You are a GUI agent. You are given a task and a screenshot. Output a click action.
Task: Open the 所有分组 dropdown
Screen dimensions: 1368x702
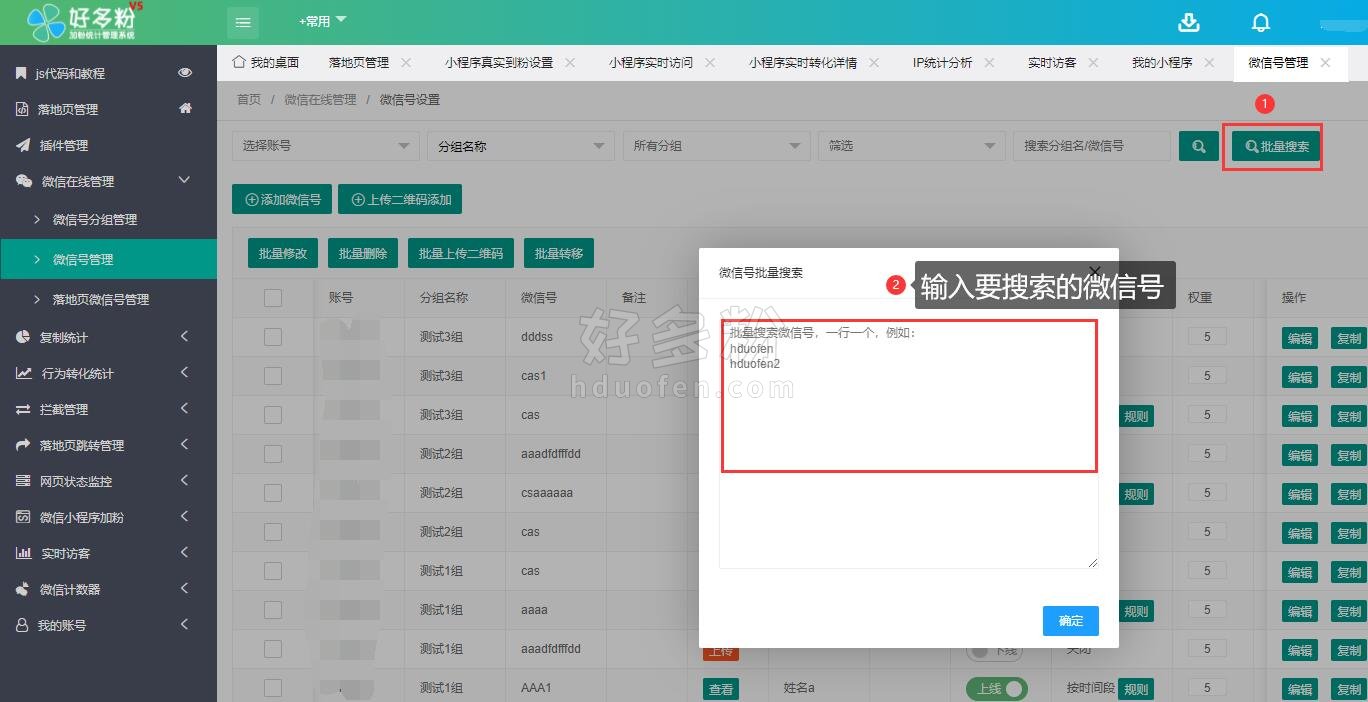[x=715, y=146]
